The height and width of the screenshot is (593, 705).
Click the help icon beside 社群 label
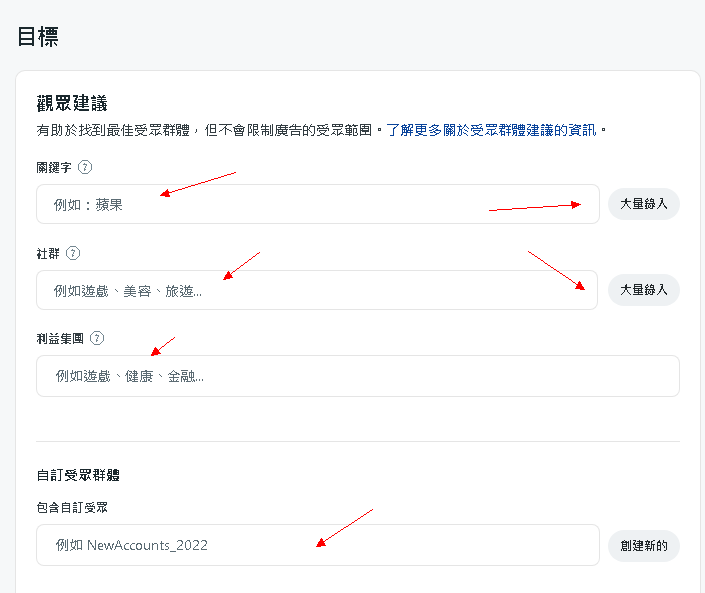point(73,254)
